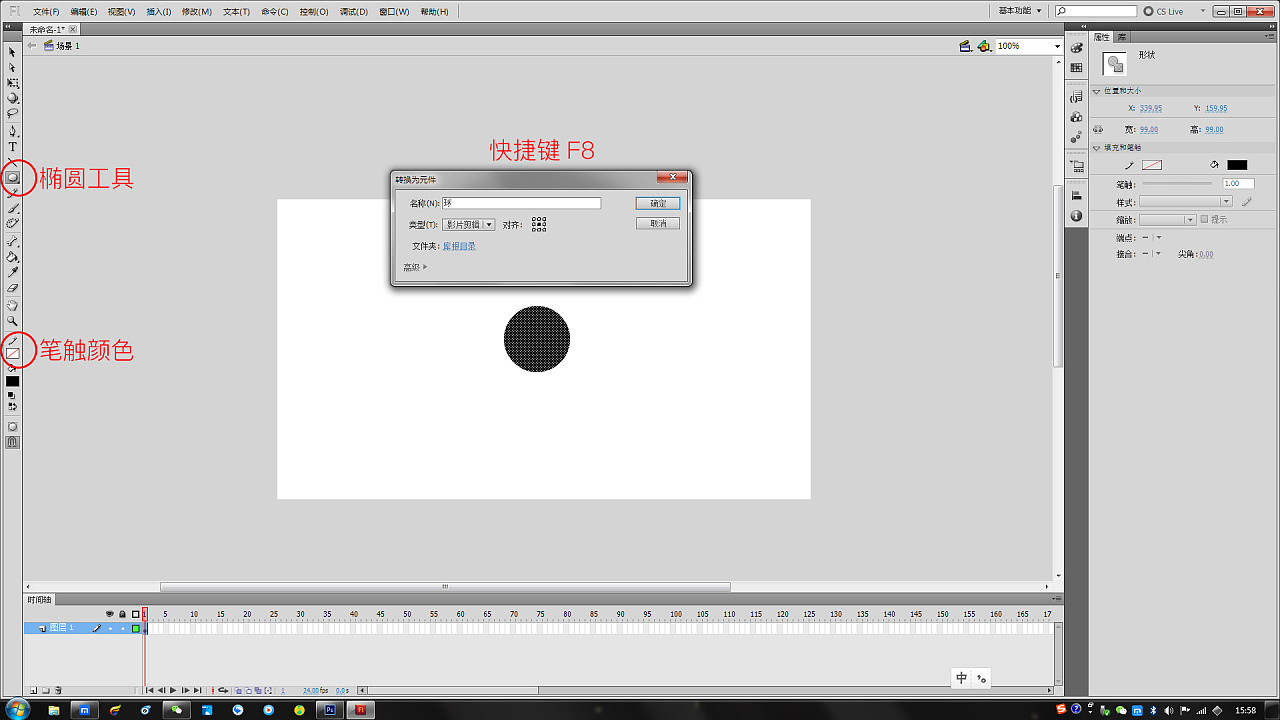The image size is (1280, 720).
Task: Open the 类型 dropdown showing 影片剪辑
Action: (468, 225)
